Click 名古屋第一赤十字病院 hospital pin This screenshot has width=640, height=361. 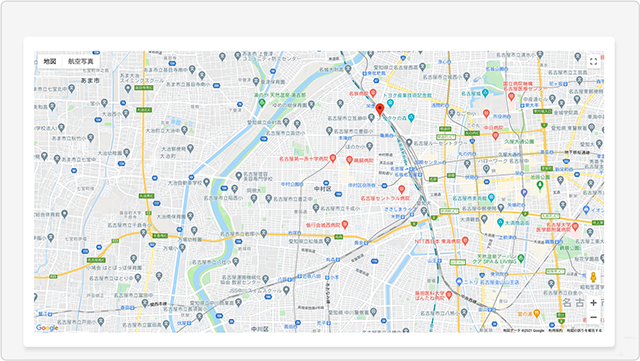click(333, 158)
